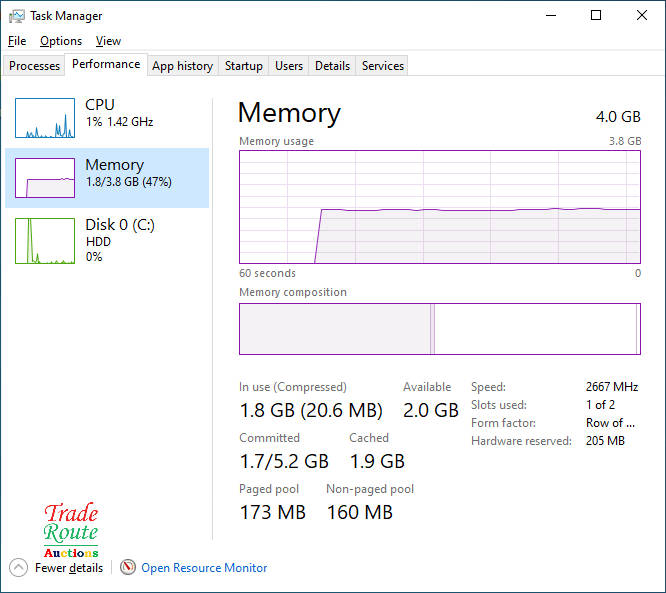This screenshot has width=666, height=593.
Task: Open the Users tab
Action: pyautogui.click(x=289, y=66)
